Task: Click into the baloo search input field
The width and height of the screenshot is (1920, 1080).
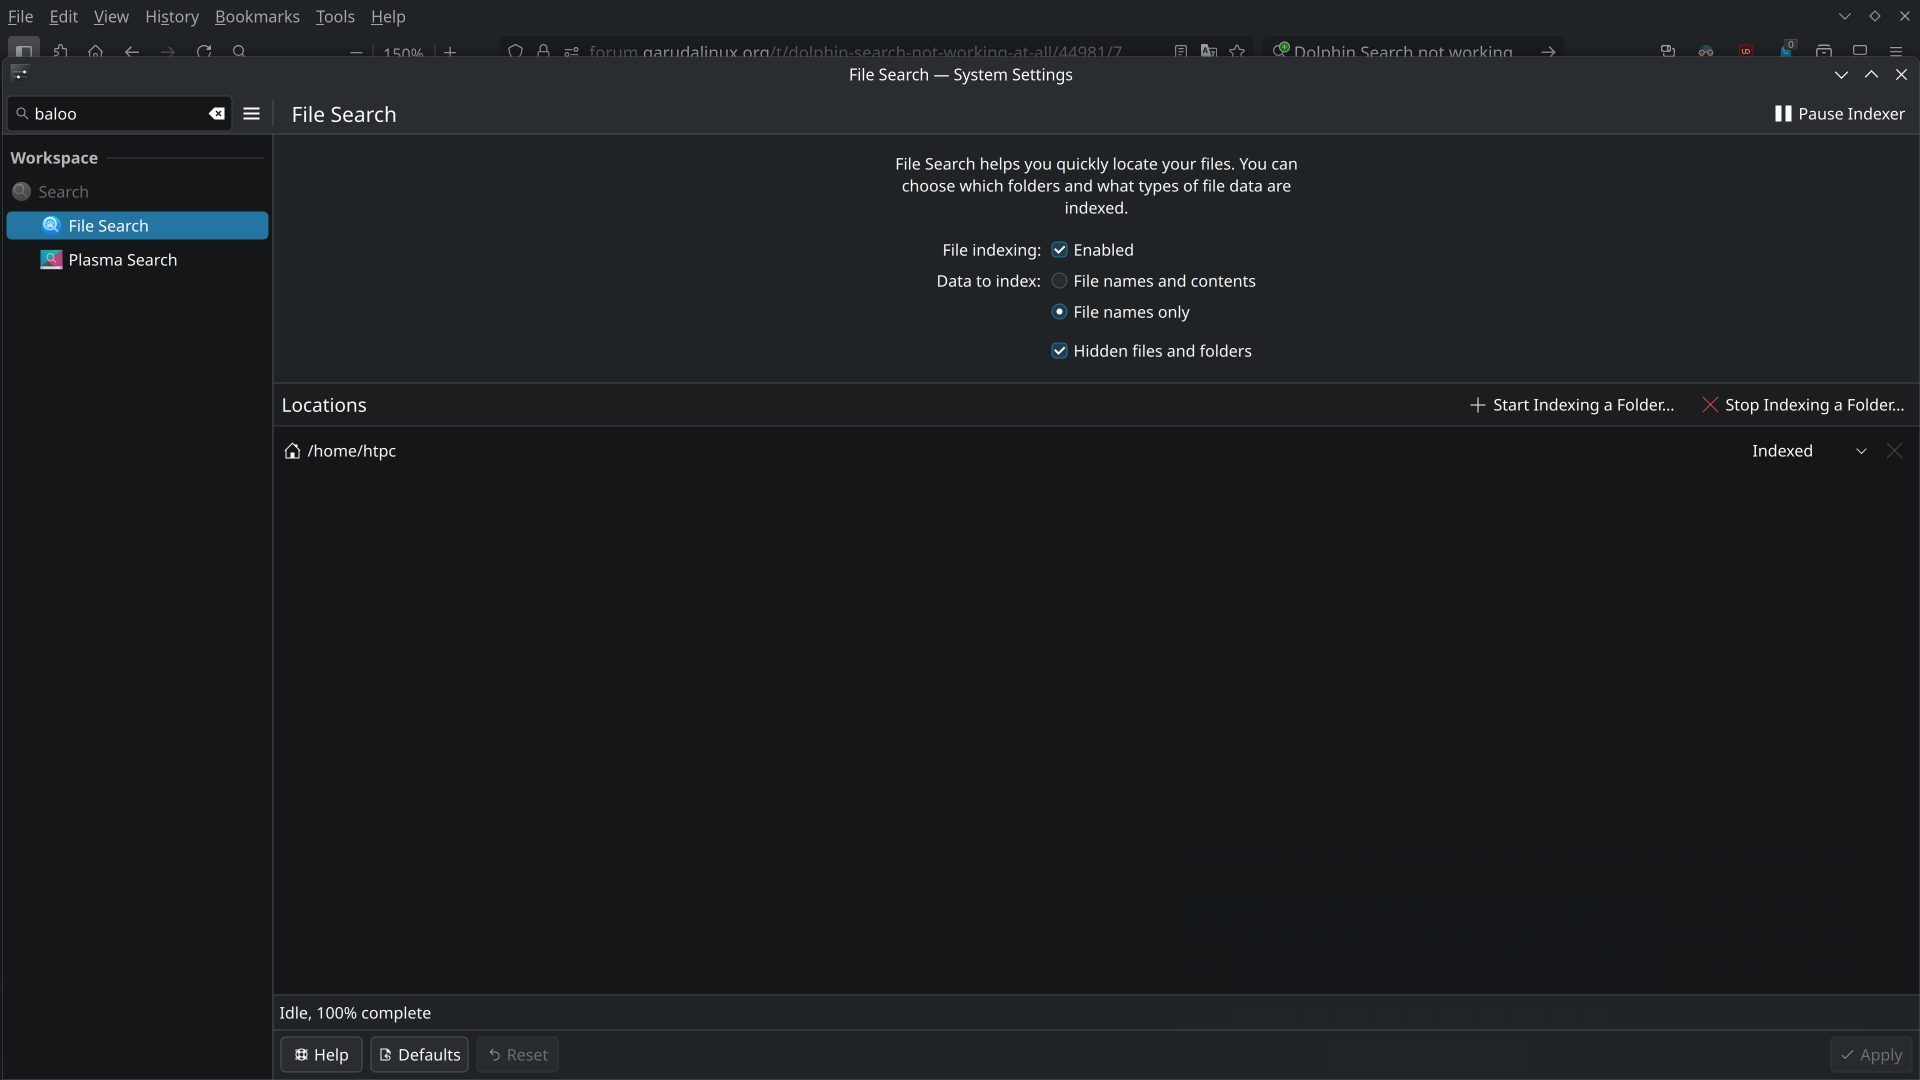Action: click(115, 114)
